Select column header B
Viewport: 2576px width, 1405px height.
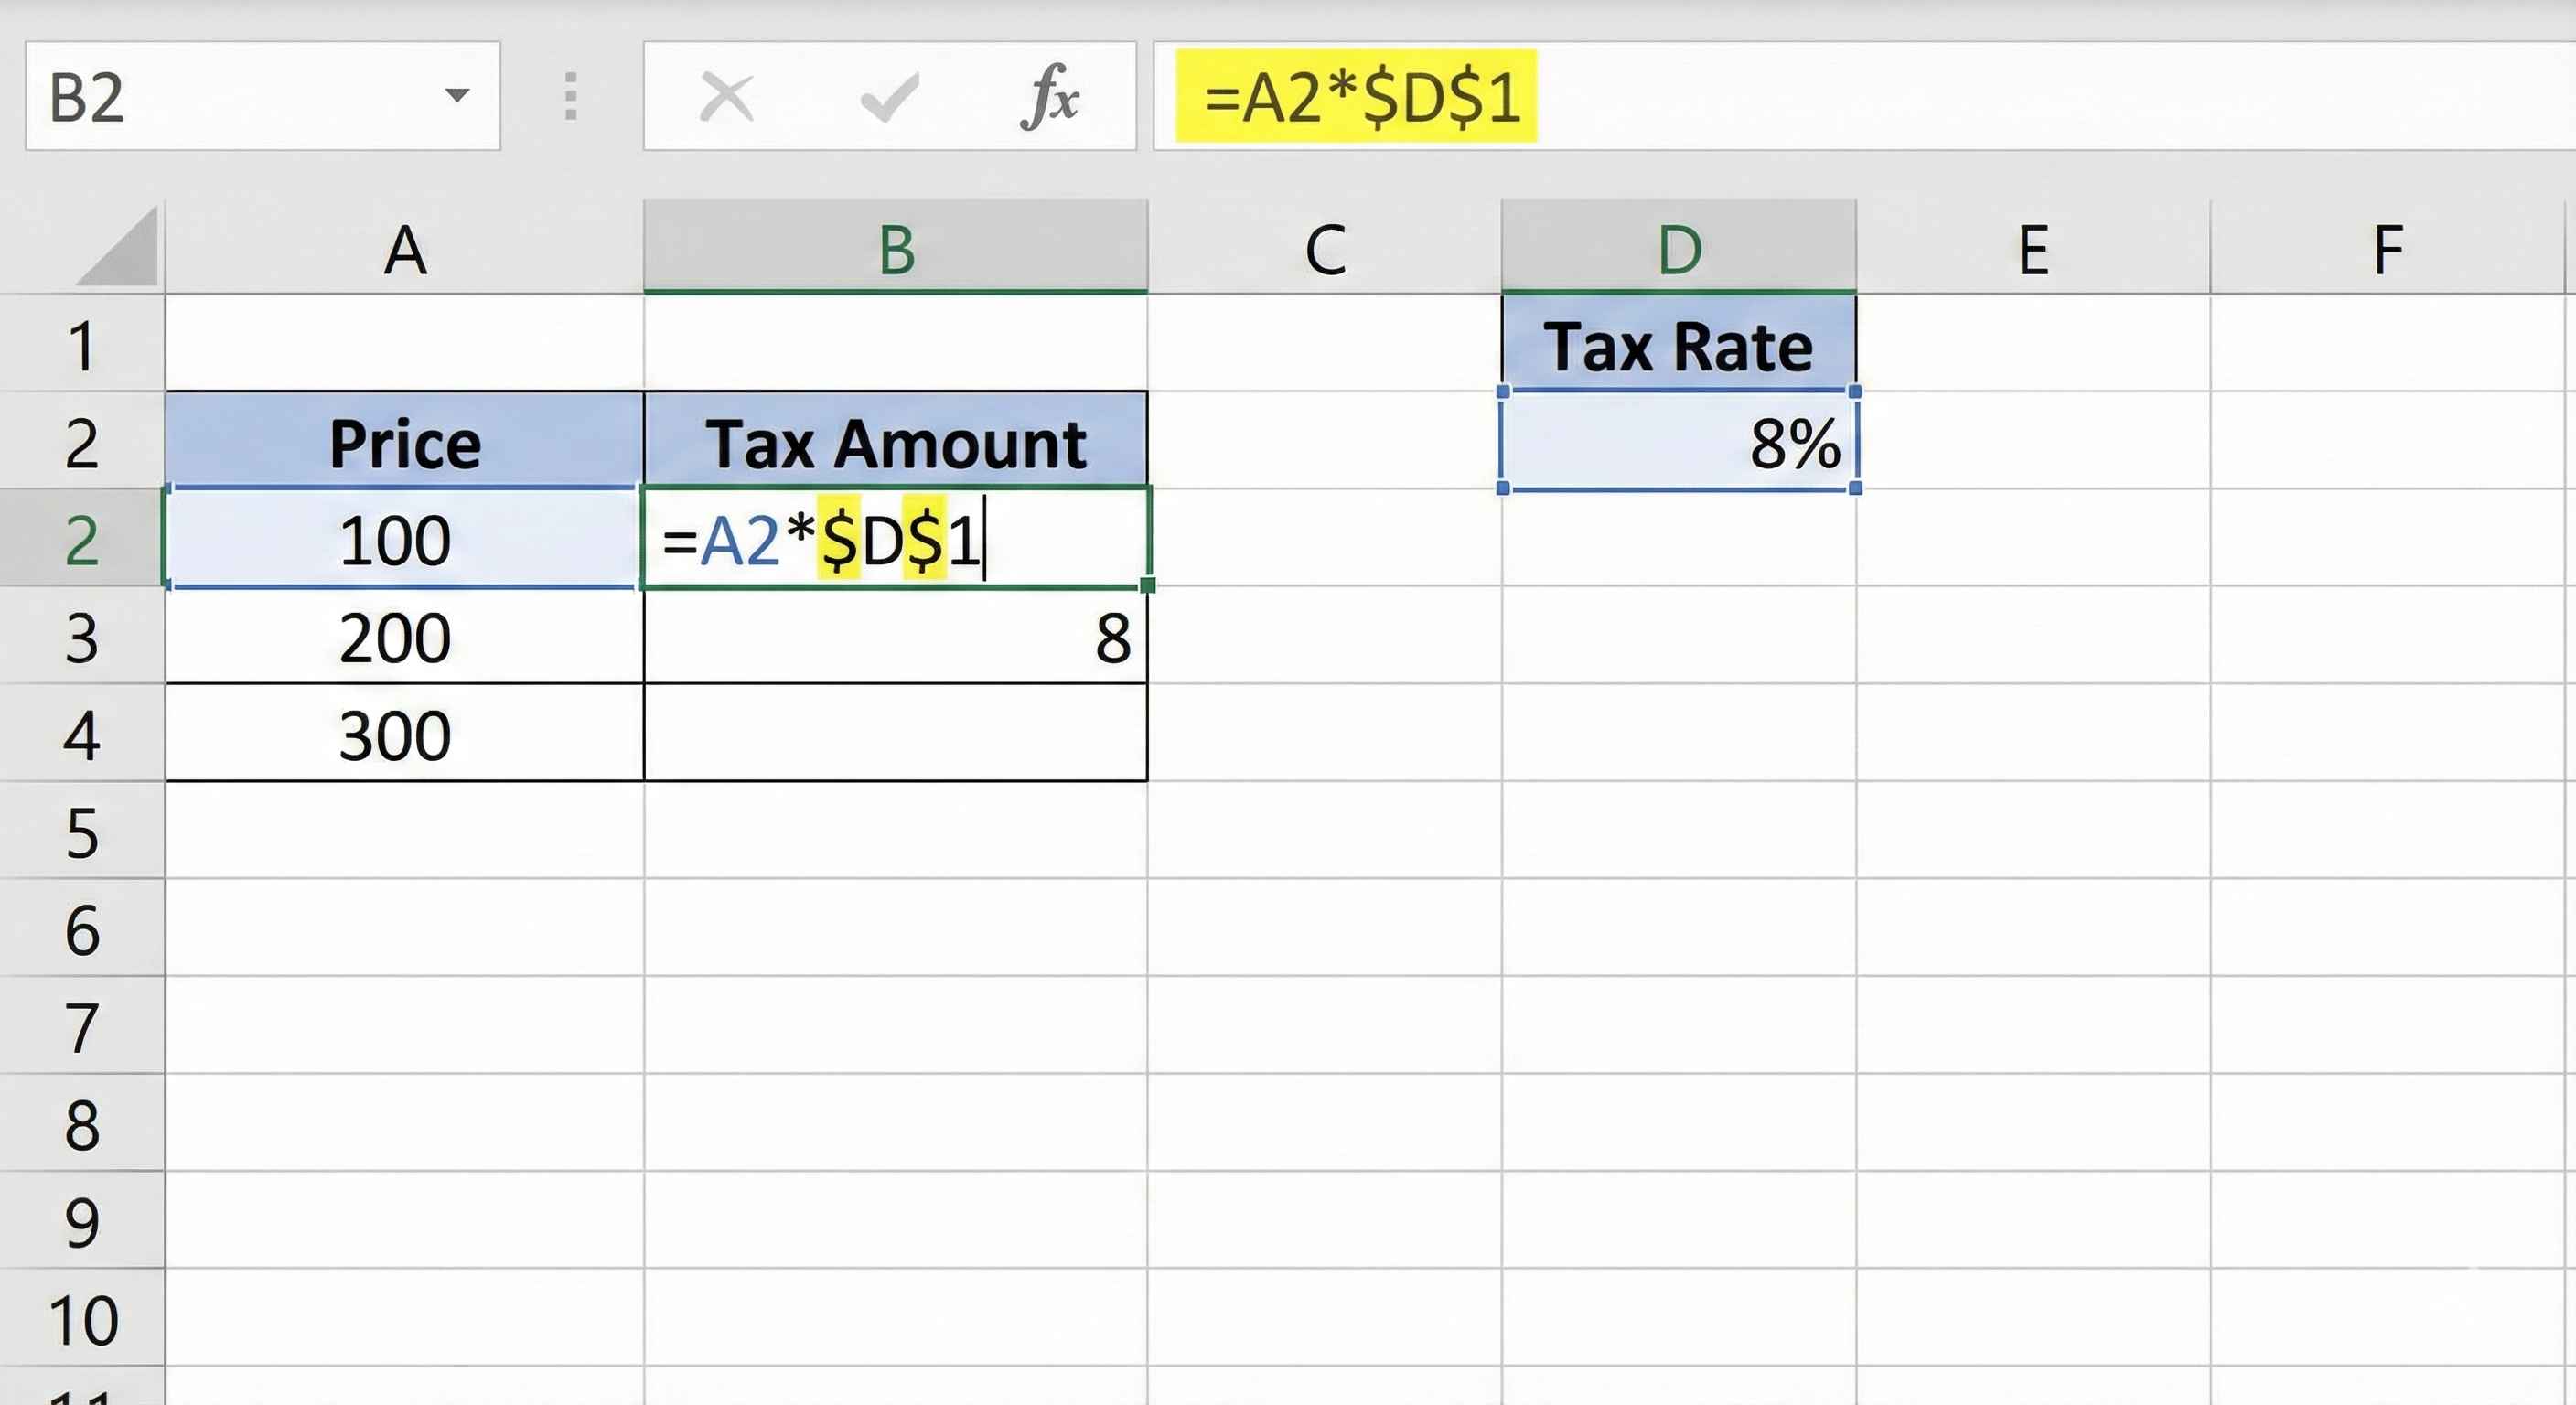[x=896, y=250]
